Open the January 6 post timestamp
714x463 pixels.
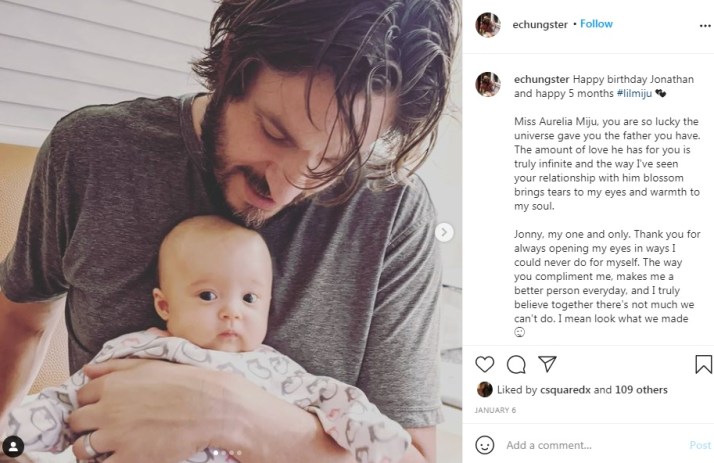click(495, 410)
